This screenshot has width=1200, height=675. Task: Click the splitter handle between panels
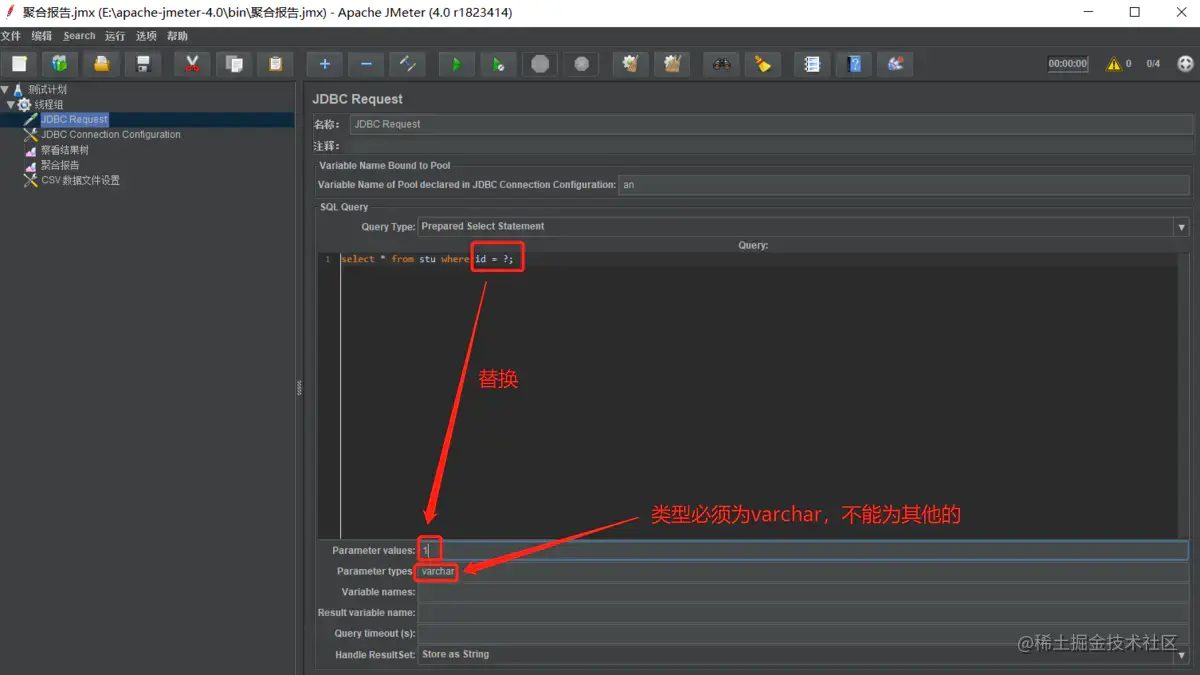299,389
